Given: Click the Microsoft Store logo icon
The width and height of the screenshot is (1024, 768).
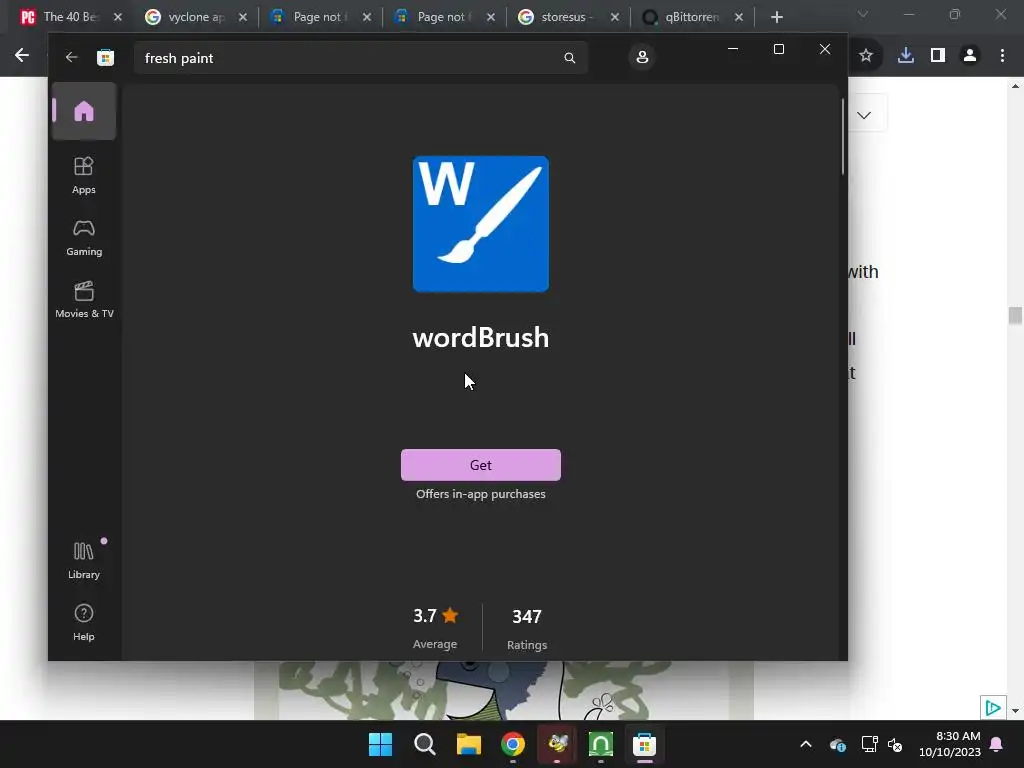Looking at the screenshot, I should click(x=106, y=57).
